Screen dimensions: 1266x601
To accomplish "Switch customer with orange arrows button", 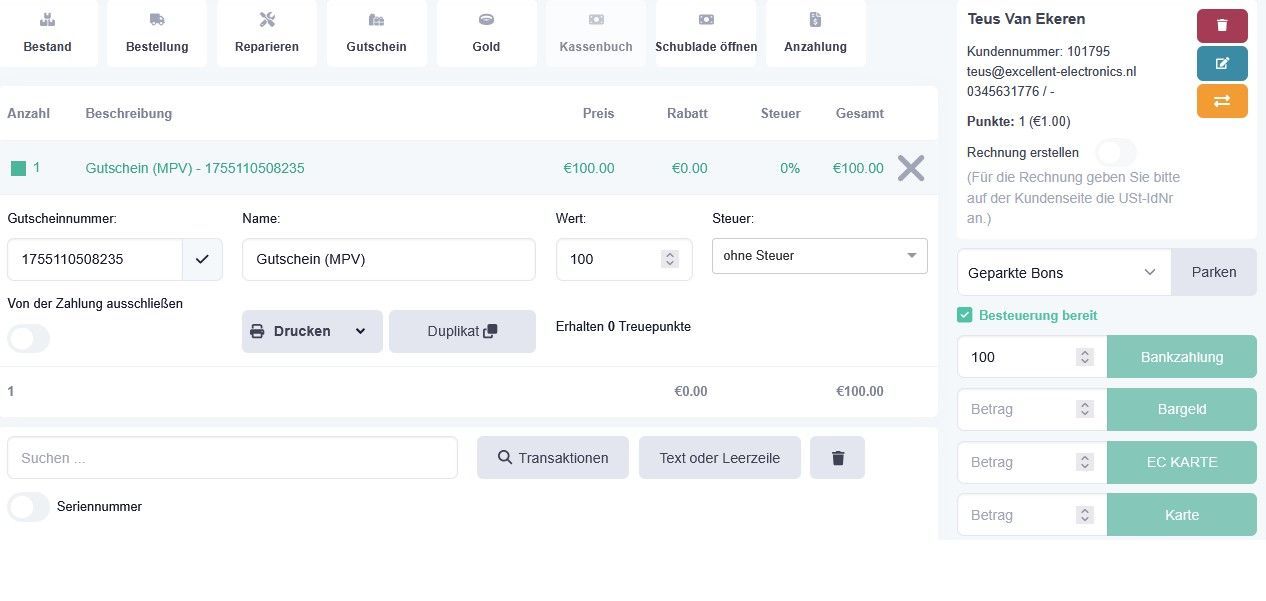I will click(1222, 101).
